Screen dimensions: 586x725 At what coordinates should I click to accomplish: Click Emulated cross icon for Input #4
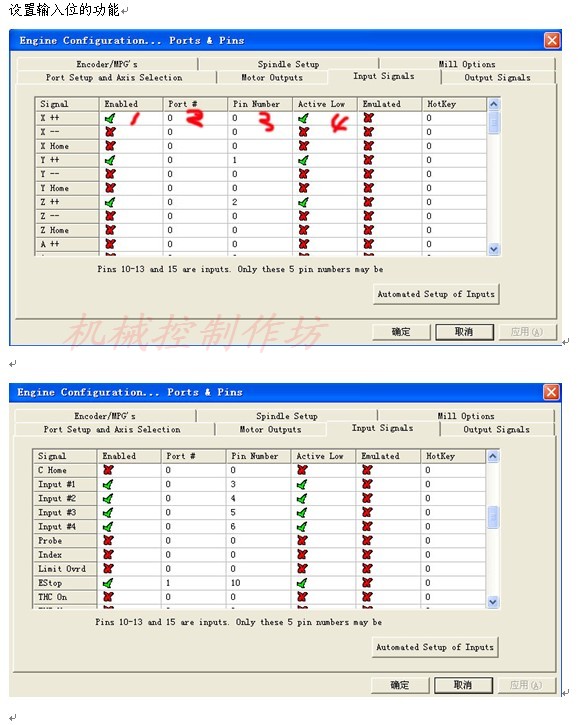coord(367,527)
